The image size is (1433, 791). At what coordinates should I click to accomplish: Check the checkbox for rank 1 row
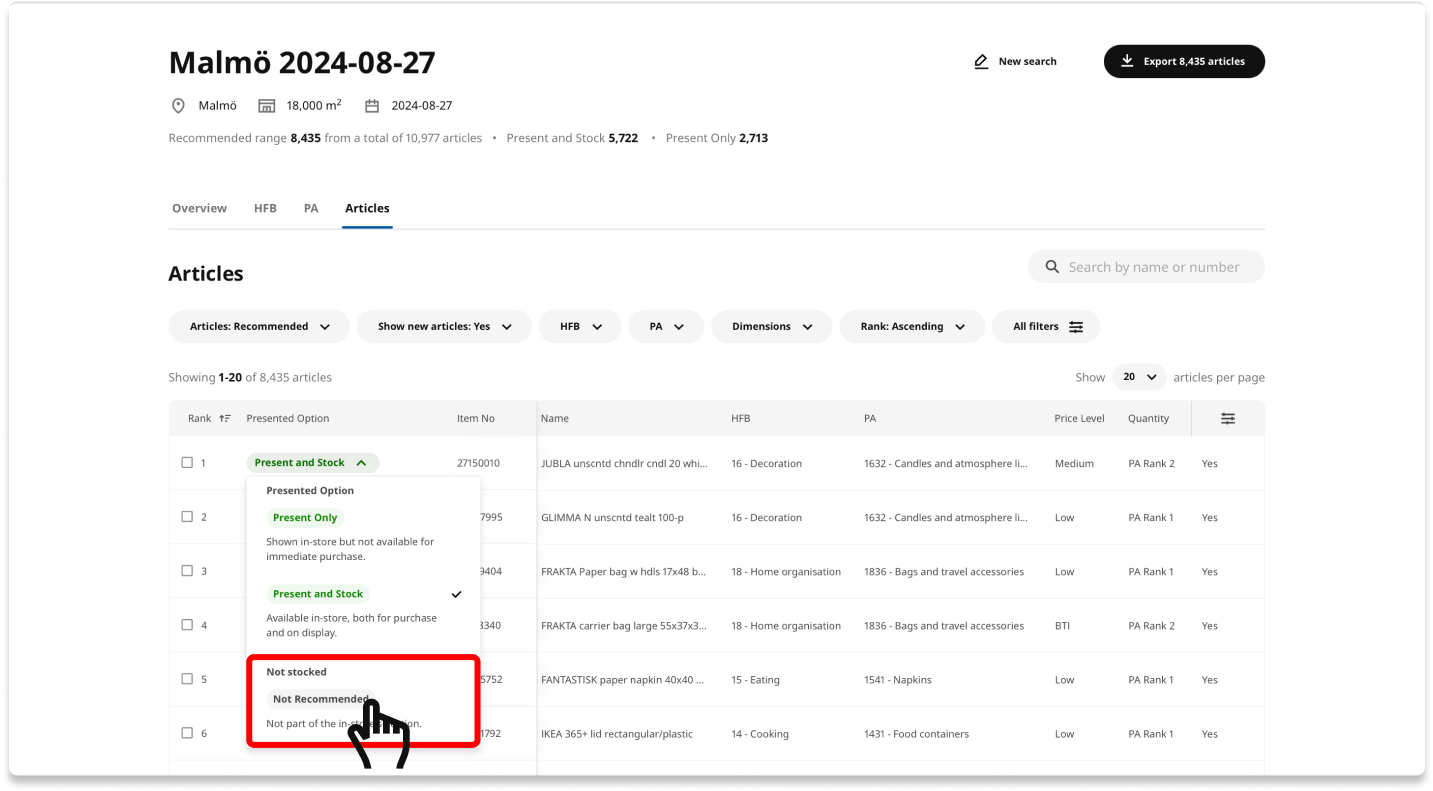pos(187,463)
